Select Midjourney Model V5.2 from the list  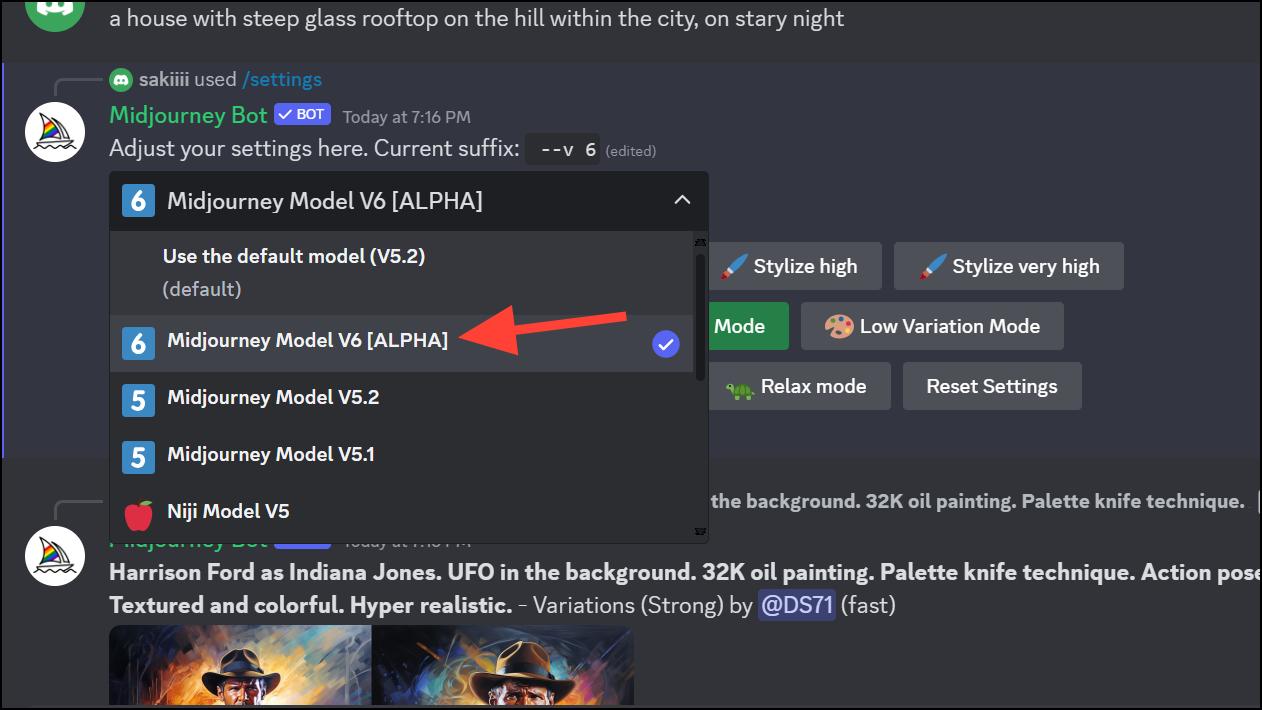coord(300,397)
